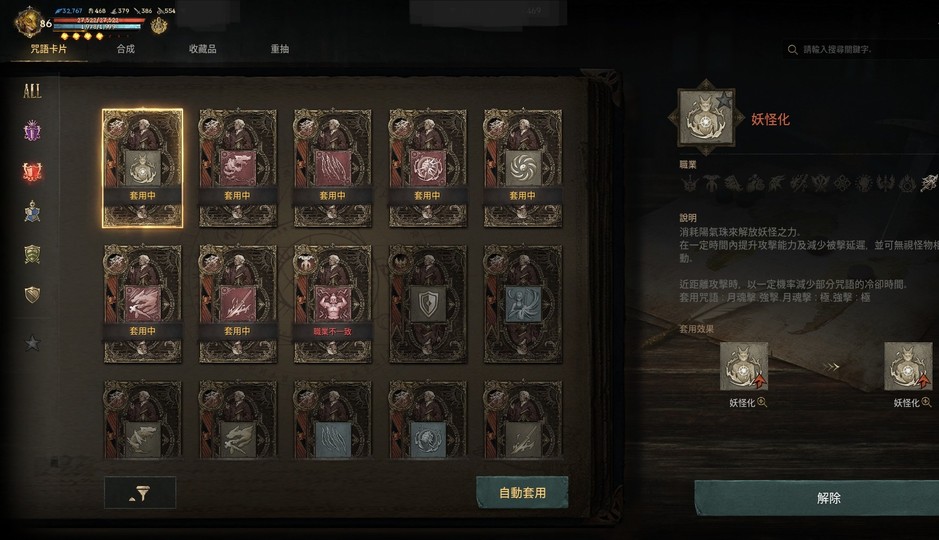The width and height of the screenshot is (939, 540).
Task: Zoom into right 妖怪化 effect magnifier
Action: click(926, 402)
